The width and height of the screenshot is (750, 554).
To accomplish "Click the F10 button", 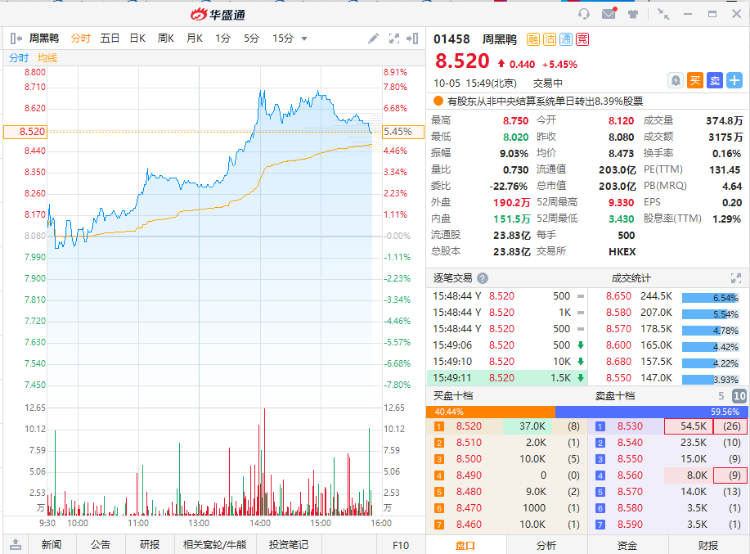I will (x=400, y=545).
